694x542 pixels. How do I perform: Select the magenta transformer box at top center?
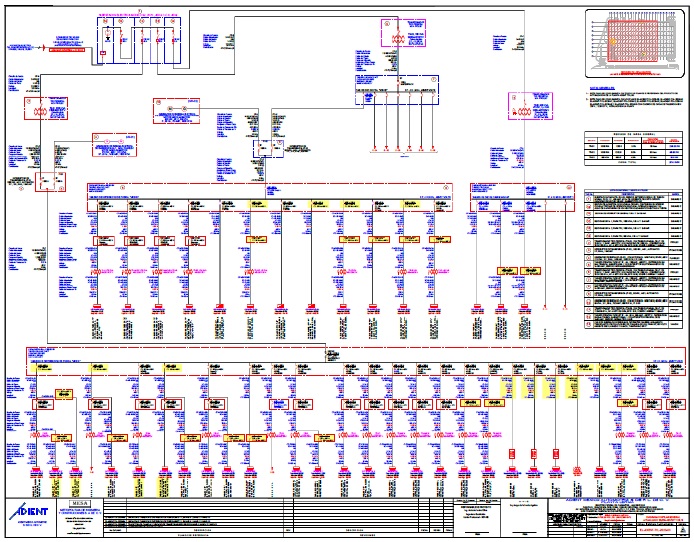click(x=404, y=35)
